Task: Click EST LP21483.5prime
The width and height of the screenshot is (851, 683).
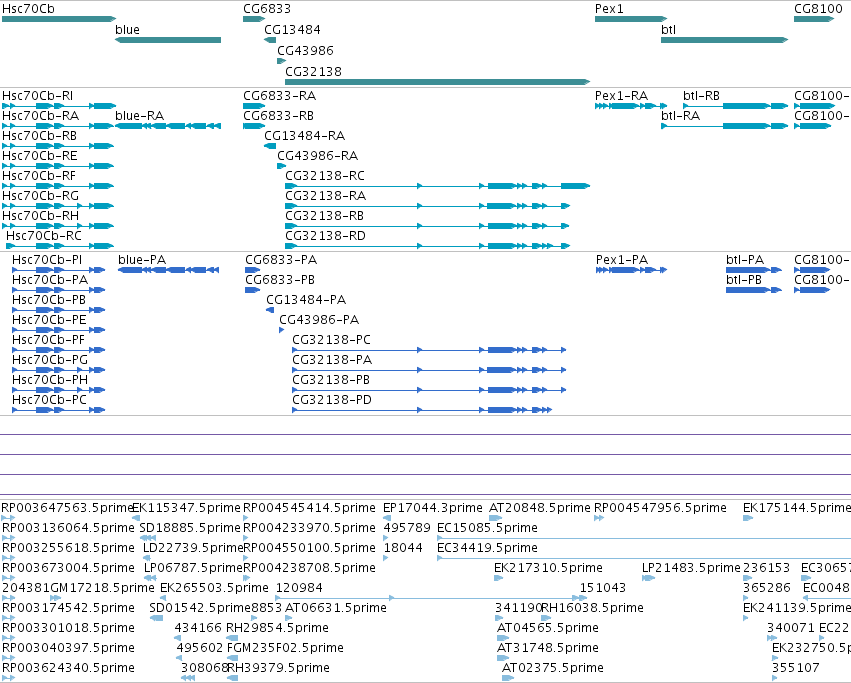Action: point(691,568)
